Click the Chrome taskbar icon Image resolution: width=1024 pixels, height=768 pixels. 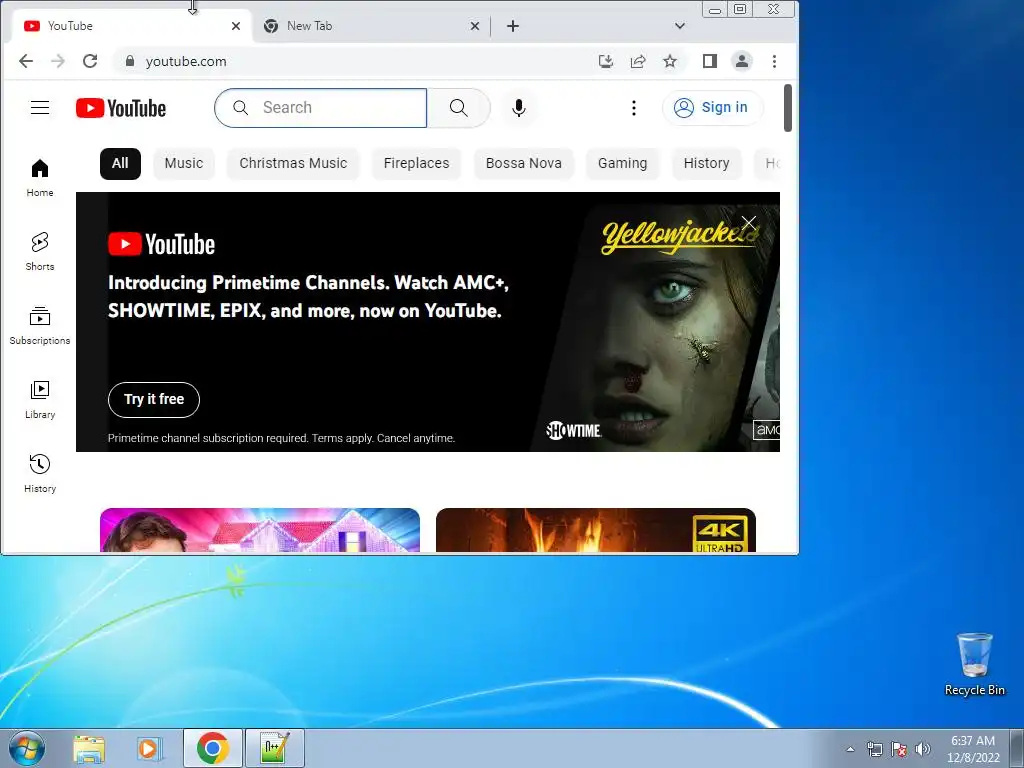click(x=212, y=748)
